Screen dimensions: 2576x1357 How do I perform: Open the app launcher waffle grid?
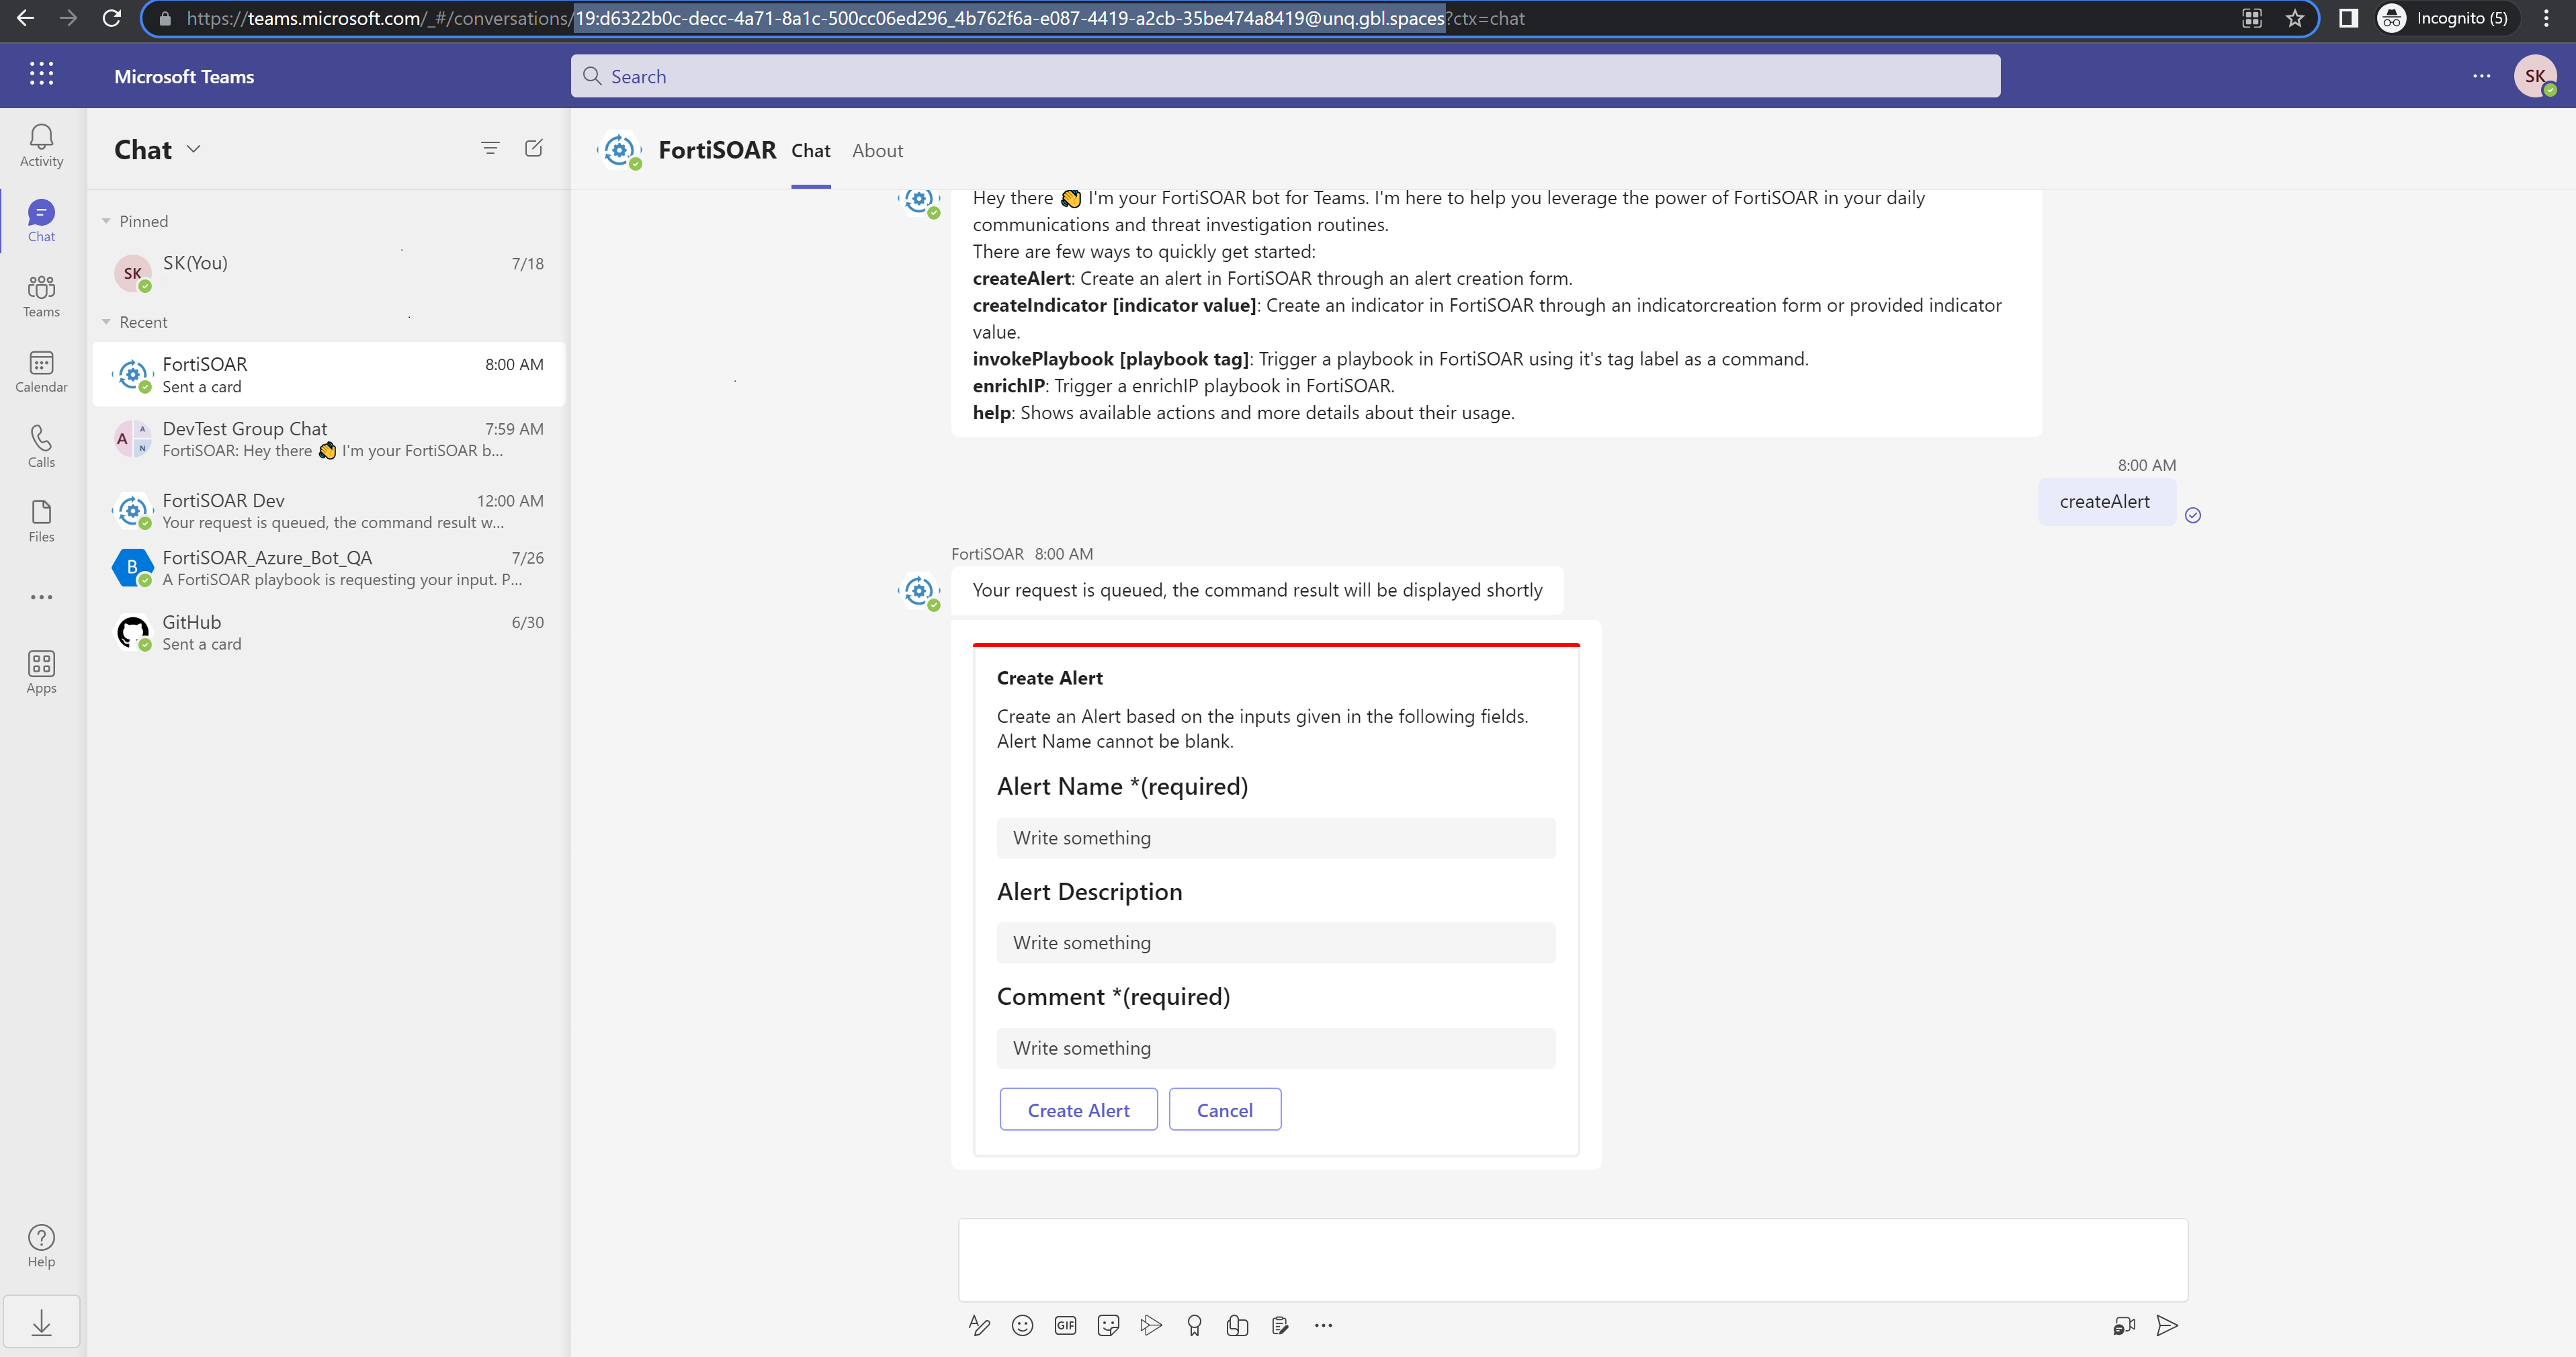pyautogui.click(x=41, y=74)
